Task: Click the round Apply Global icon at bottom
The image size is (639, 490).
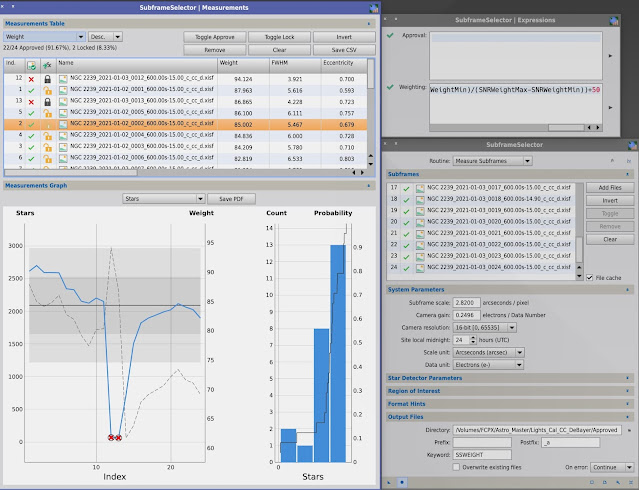Action: 402,482
